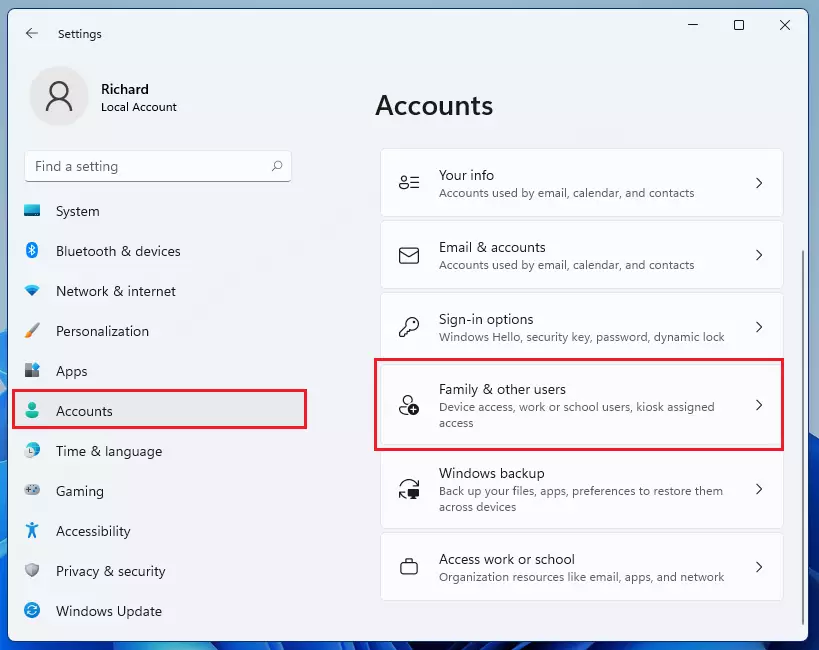Click the Sign-in options key icon
The height and width of the screenshot is (650, 819).
pos(409,327)
